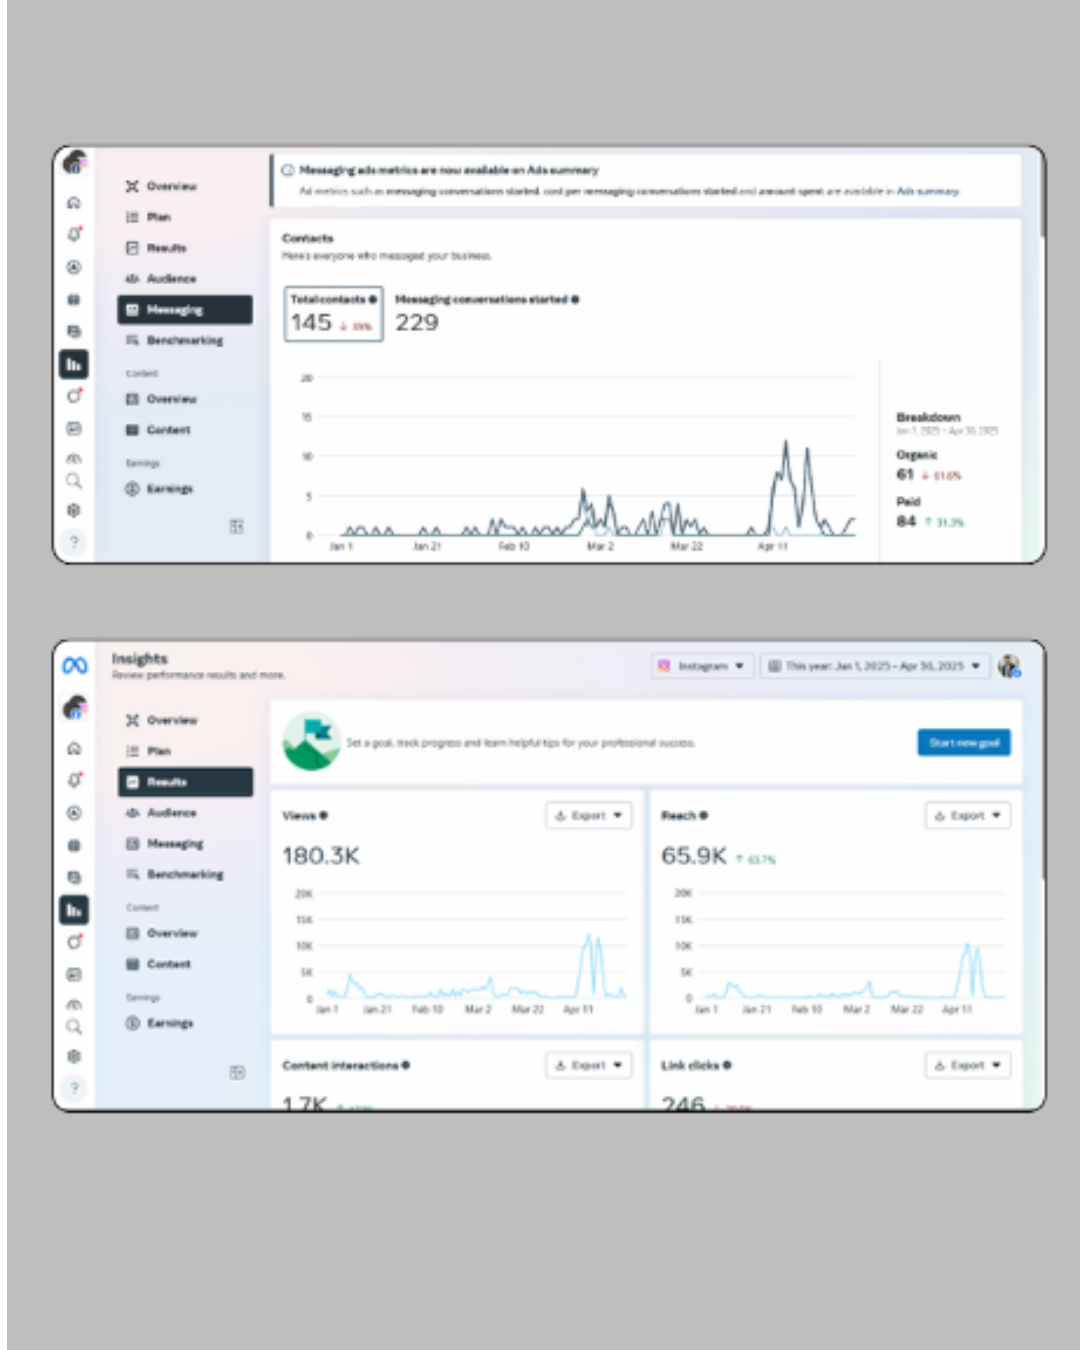
Task: Click the search magnifier in lower window rail
Action: tap(74, 1027)
